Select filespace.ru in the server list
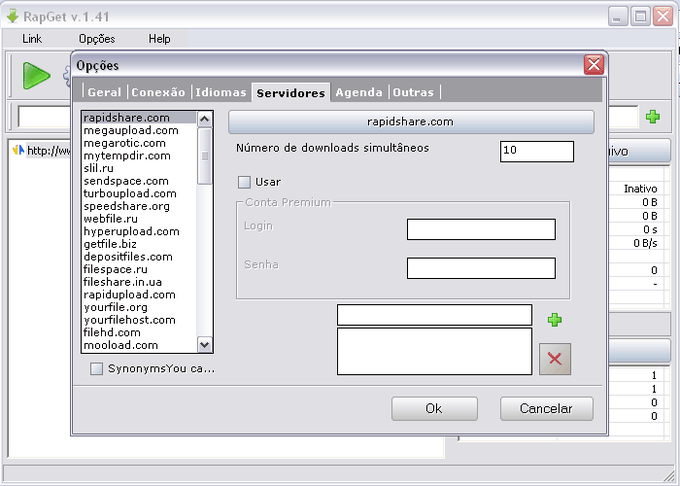Screen dimensions: 680x486 coord(139,269)
